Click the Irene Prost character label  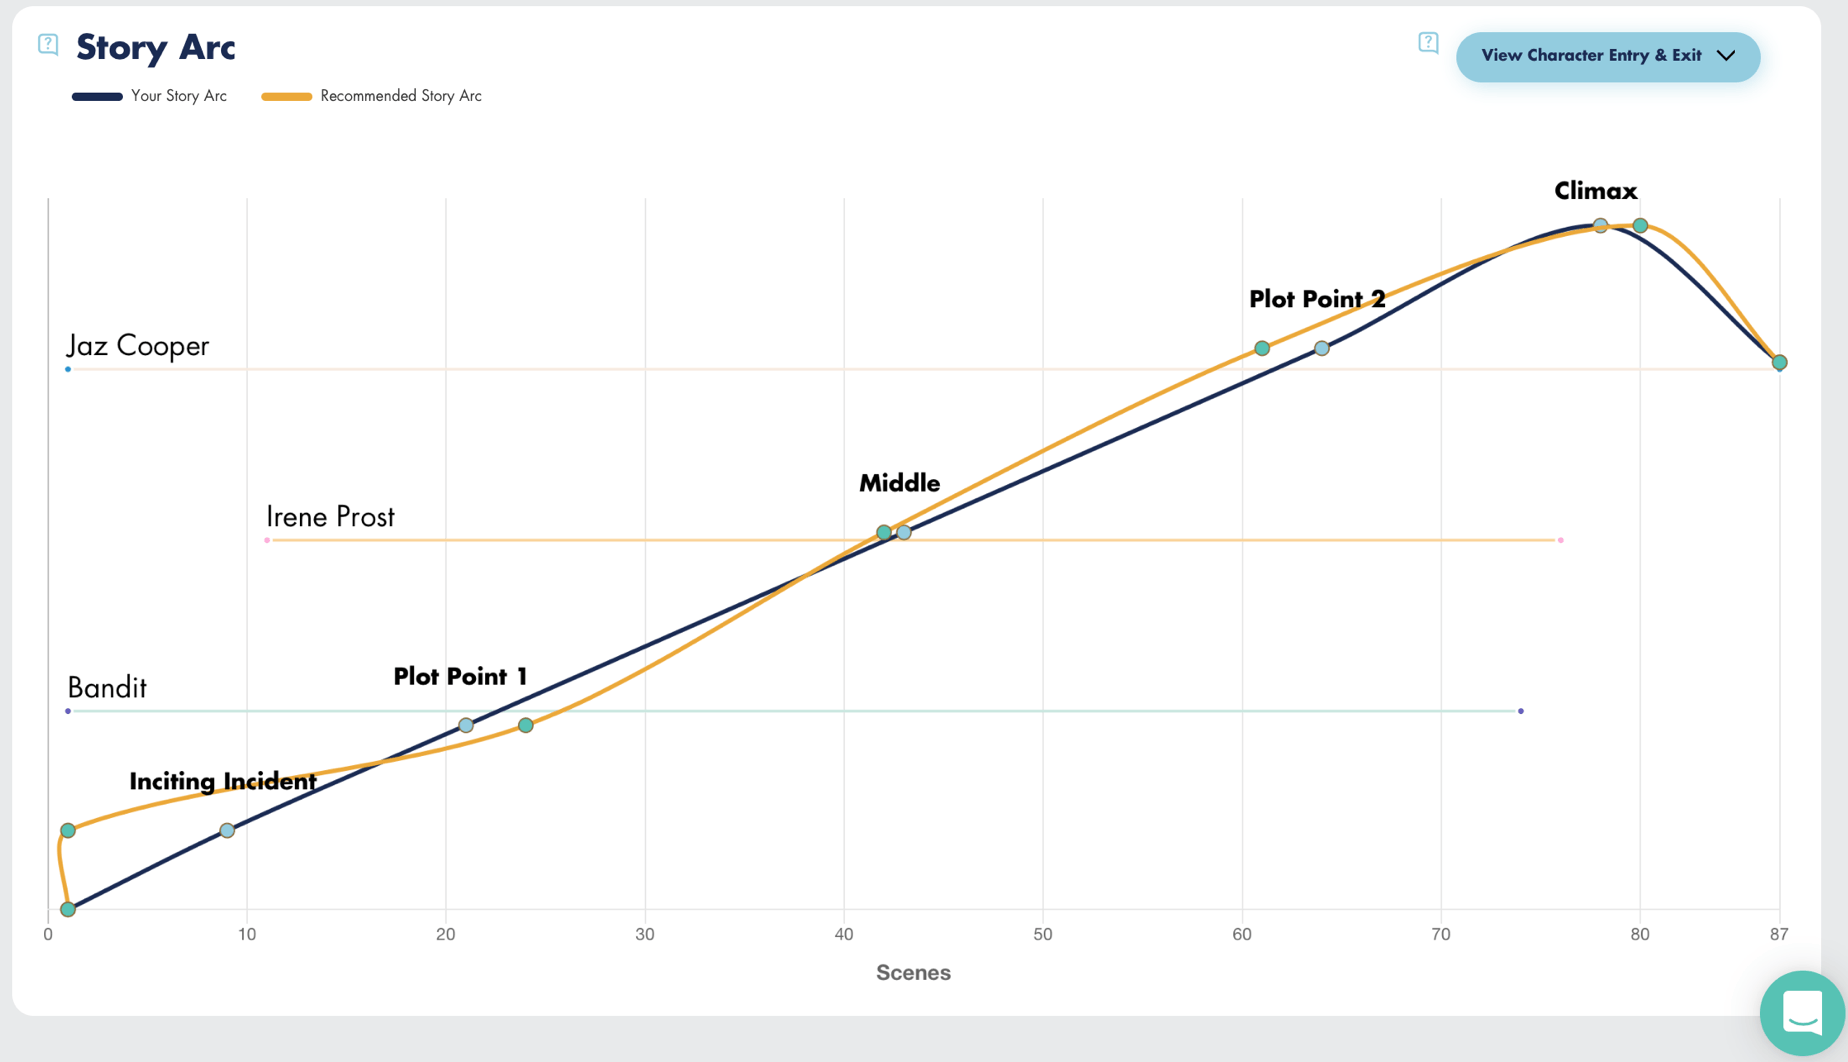[330, 516]
